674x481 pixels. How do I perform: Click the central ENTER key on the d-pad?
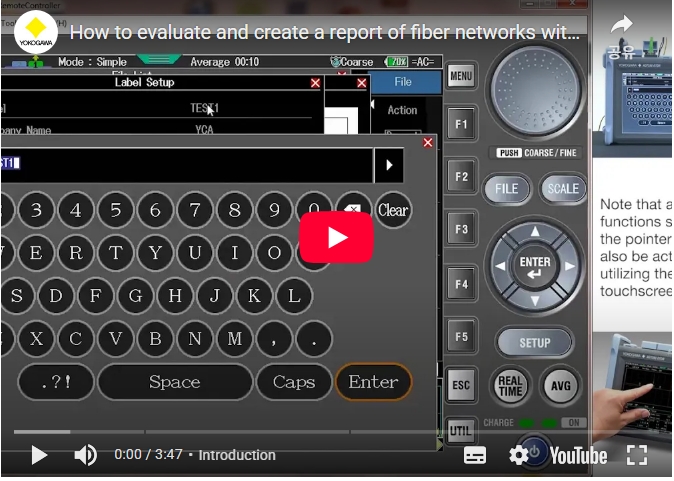(x=535, y=267)
